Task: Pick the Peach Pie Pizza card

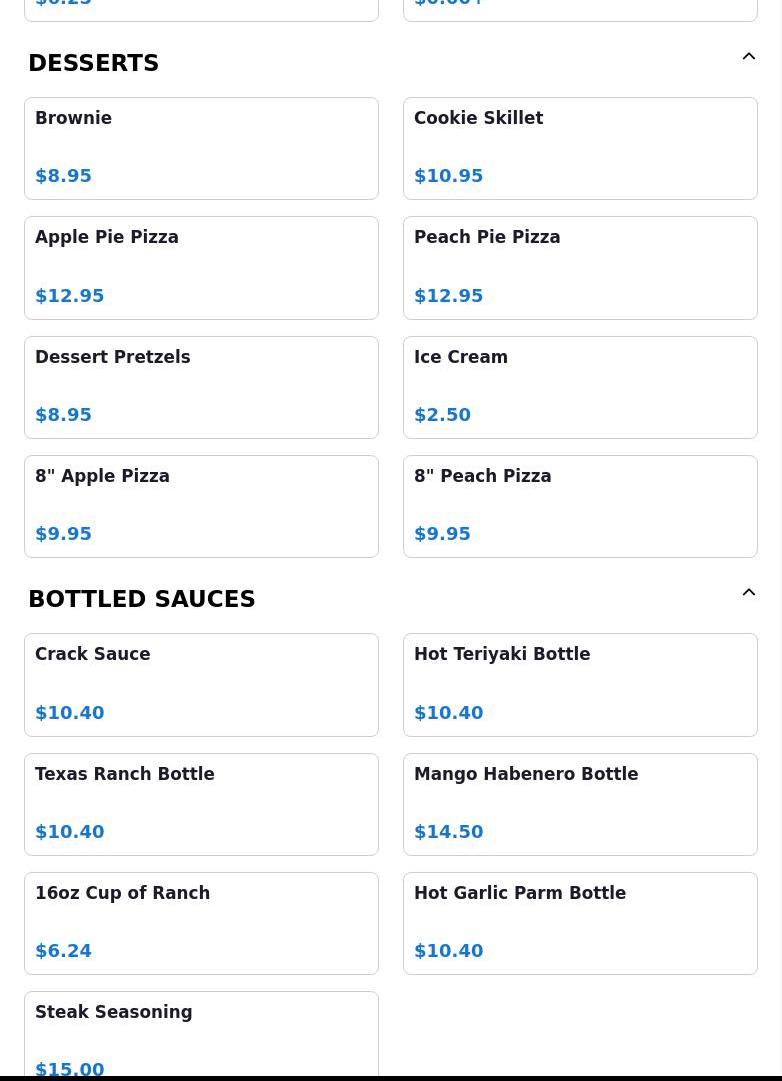Action: click(x=580, y=267)
